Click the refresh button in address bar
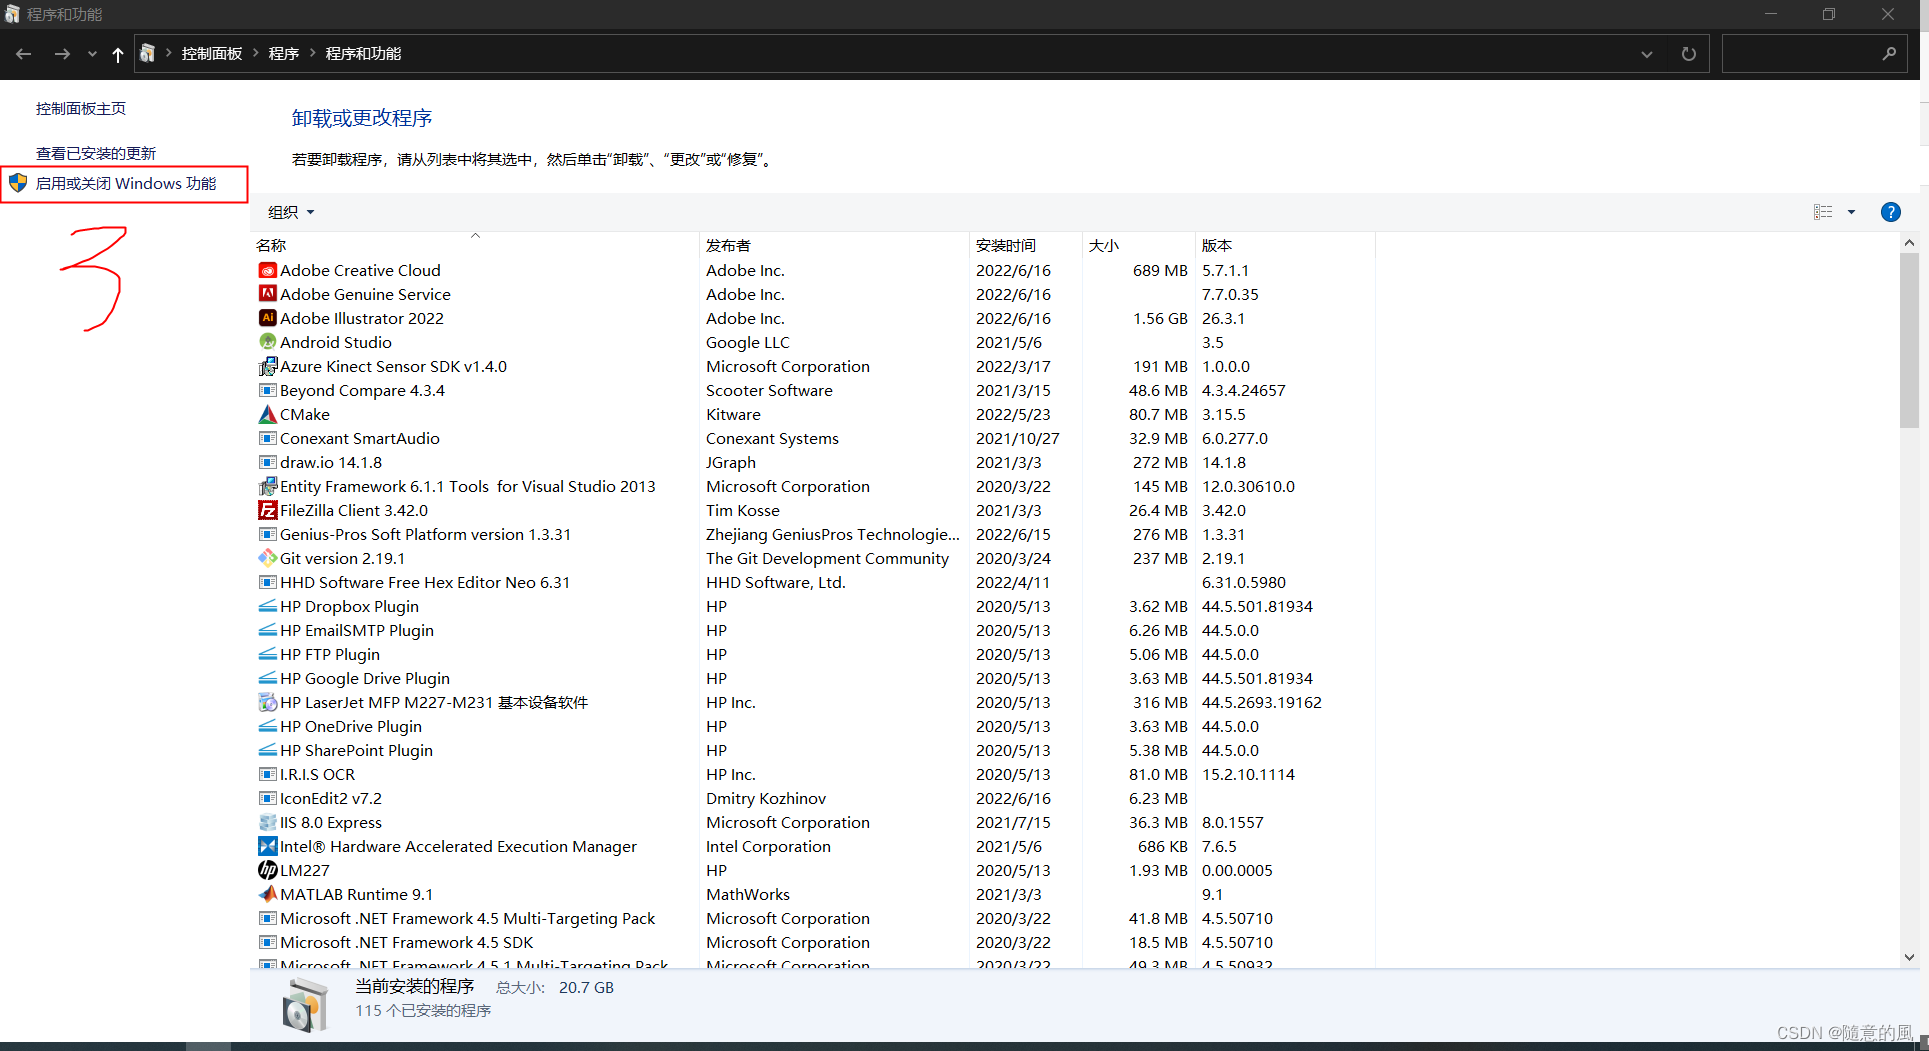 [1688, 54]
